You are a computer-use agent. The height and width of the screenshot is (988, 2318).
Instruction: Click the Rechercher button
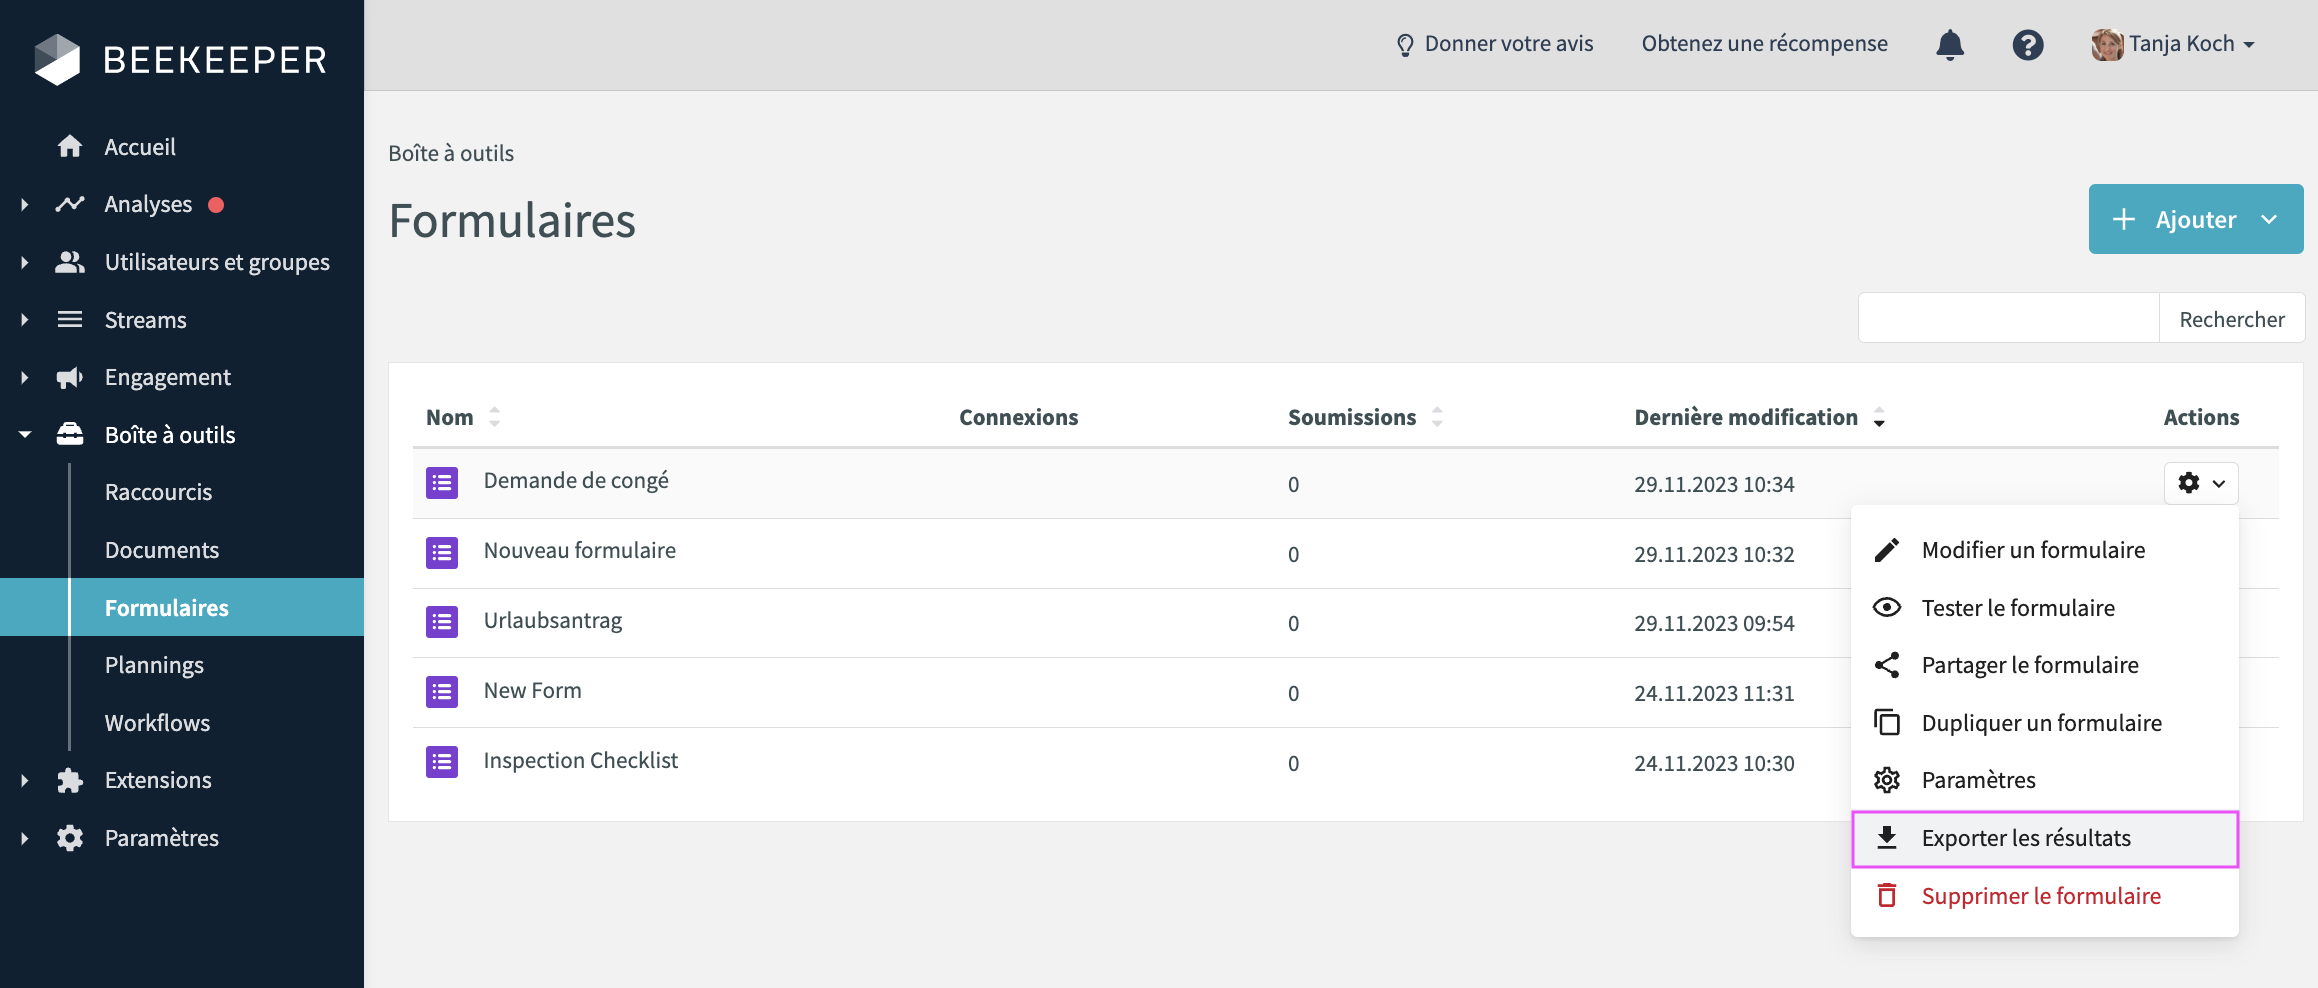click(2231, 319)
